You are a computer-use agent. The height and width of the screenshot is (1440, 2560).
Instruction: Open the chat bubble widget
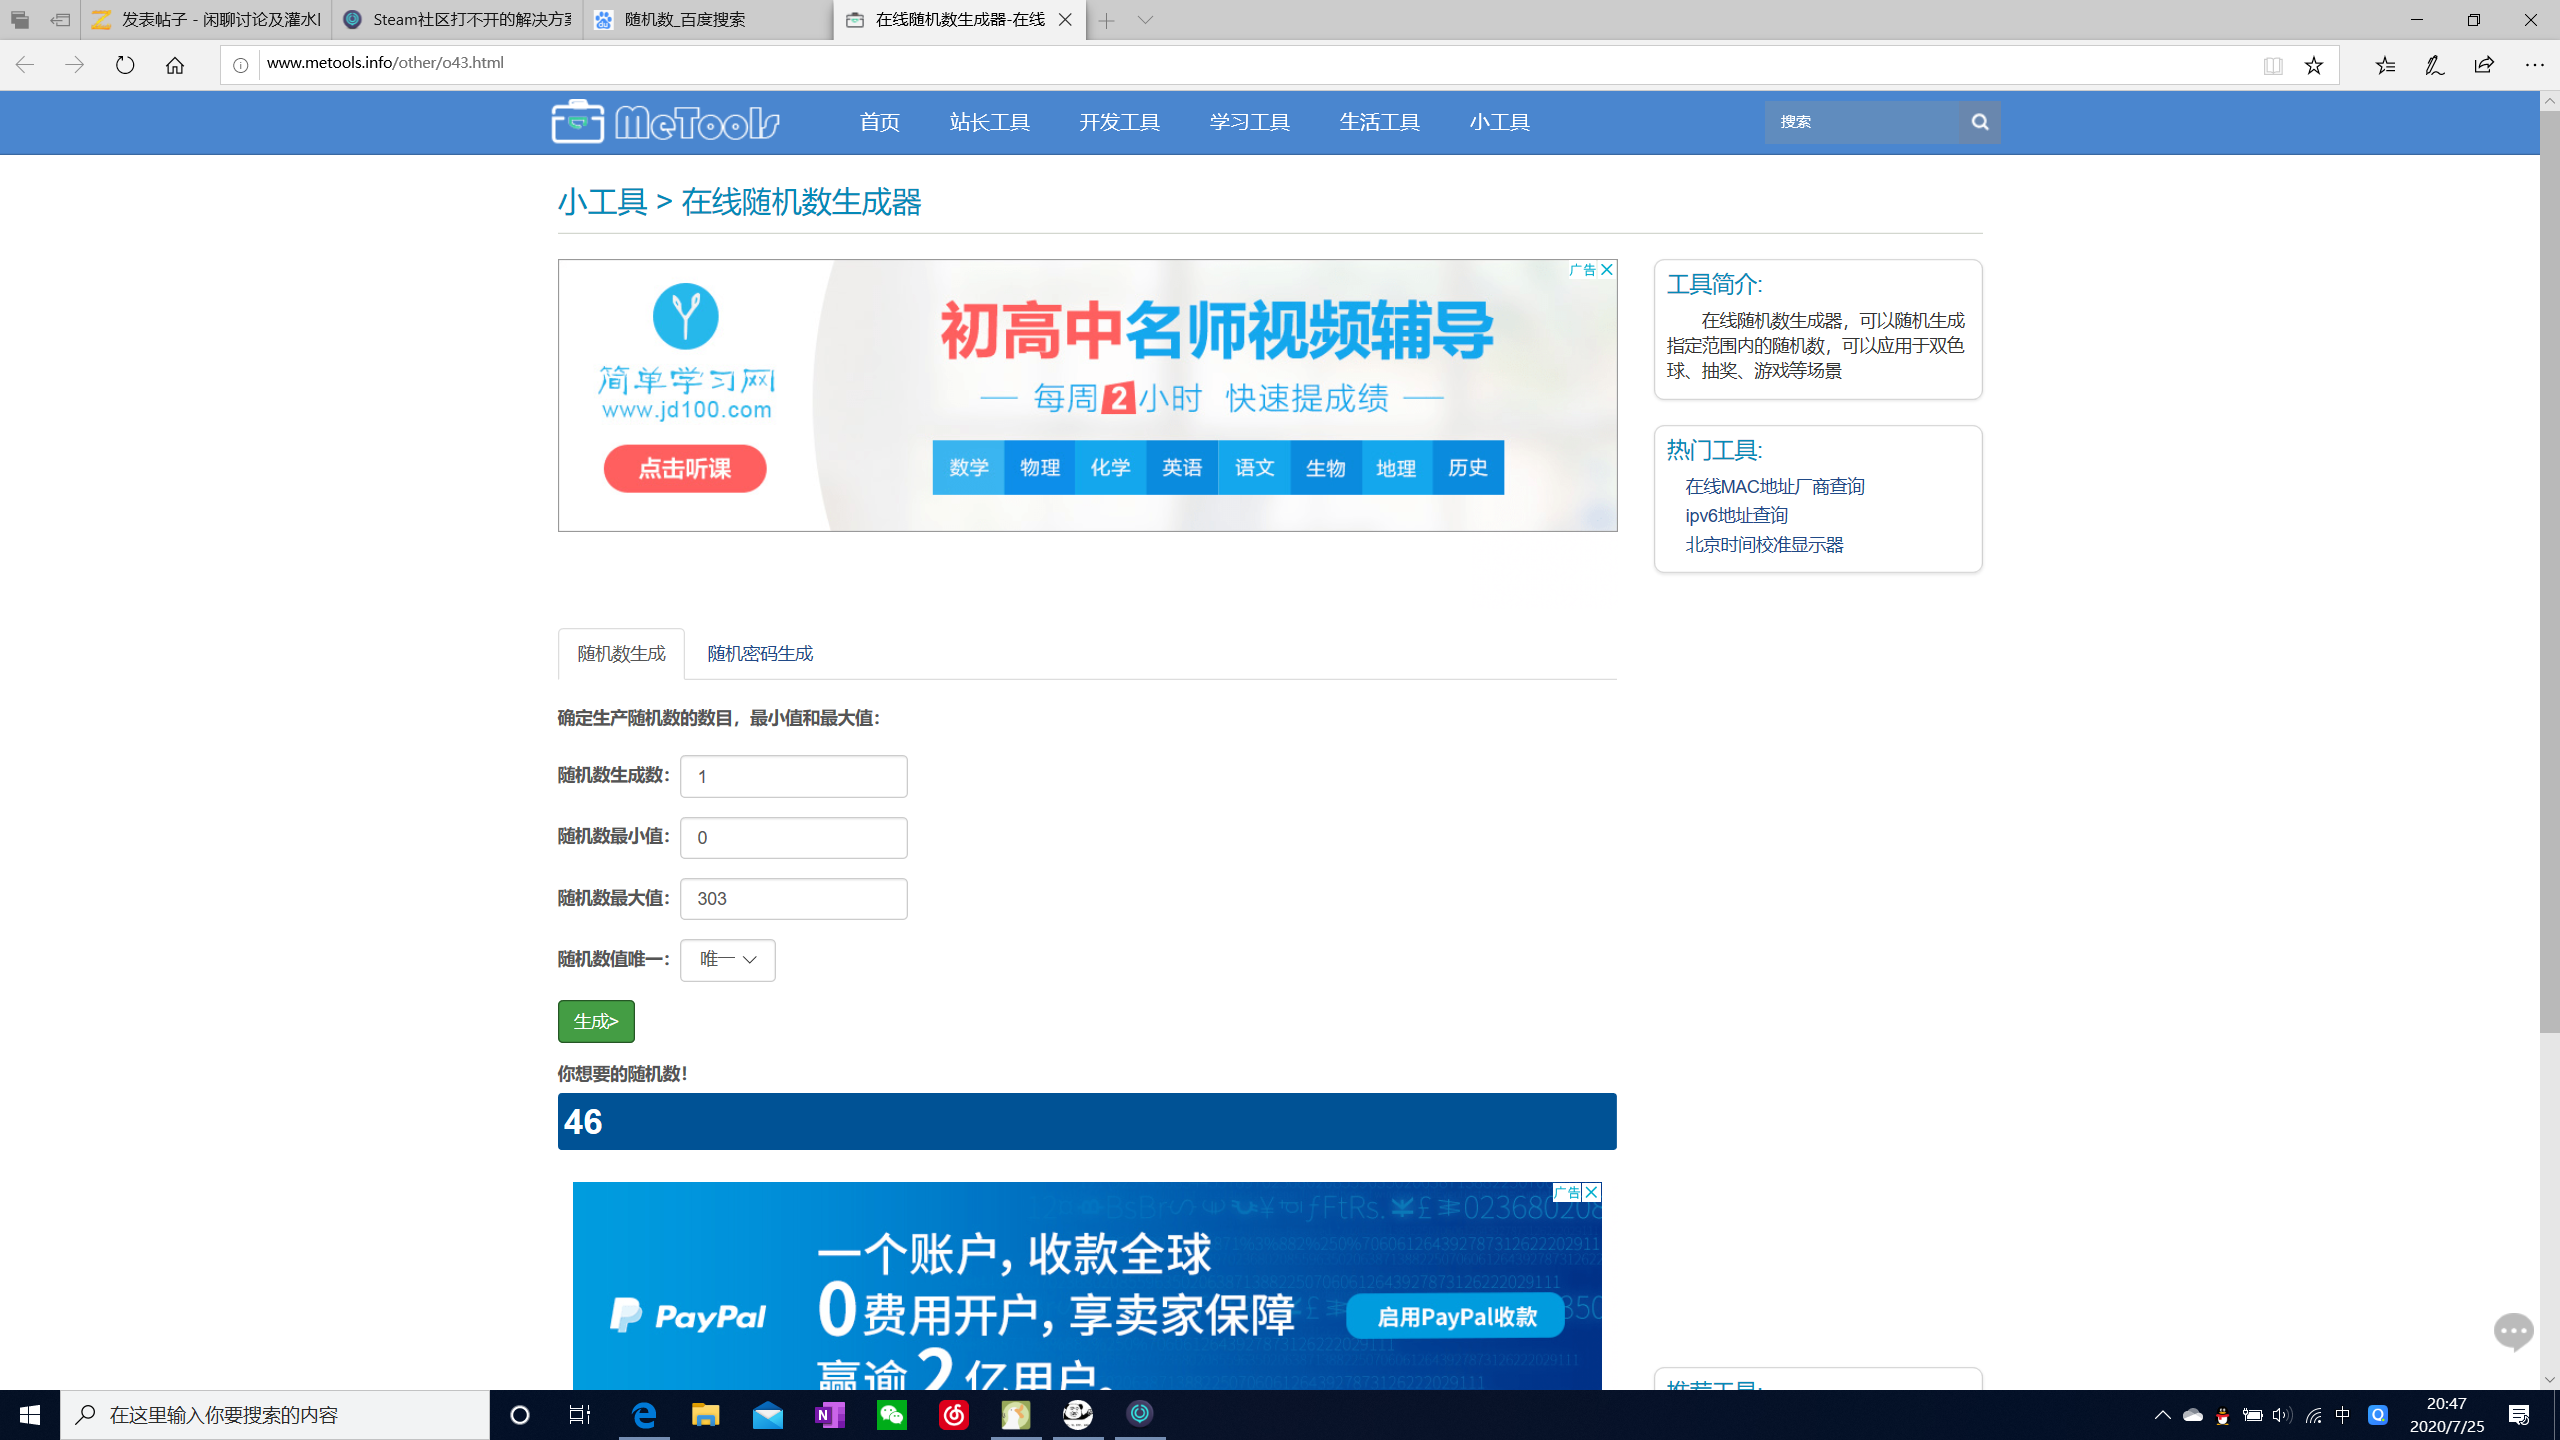(x=2512, y=1331)
